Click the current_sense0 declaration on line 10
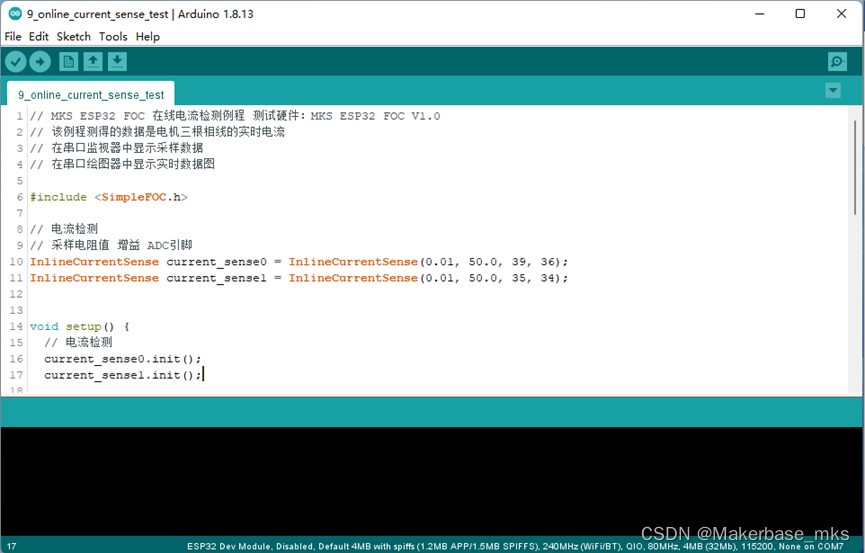 [x=298, y=262]
